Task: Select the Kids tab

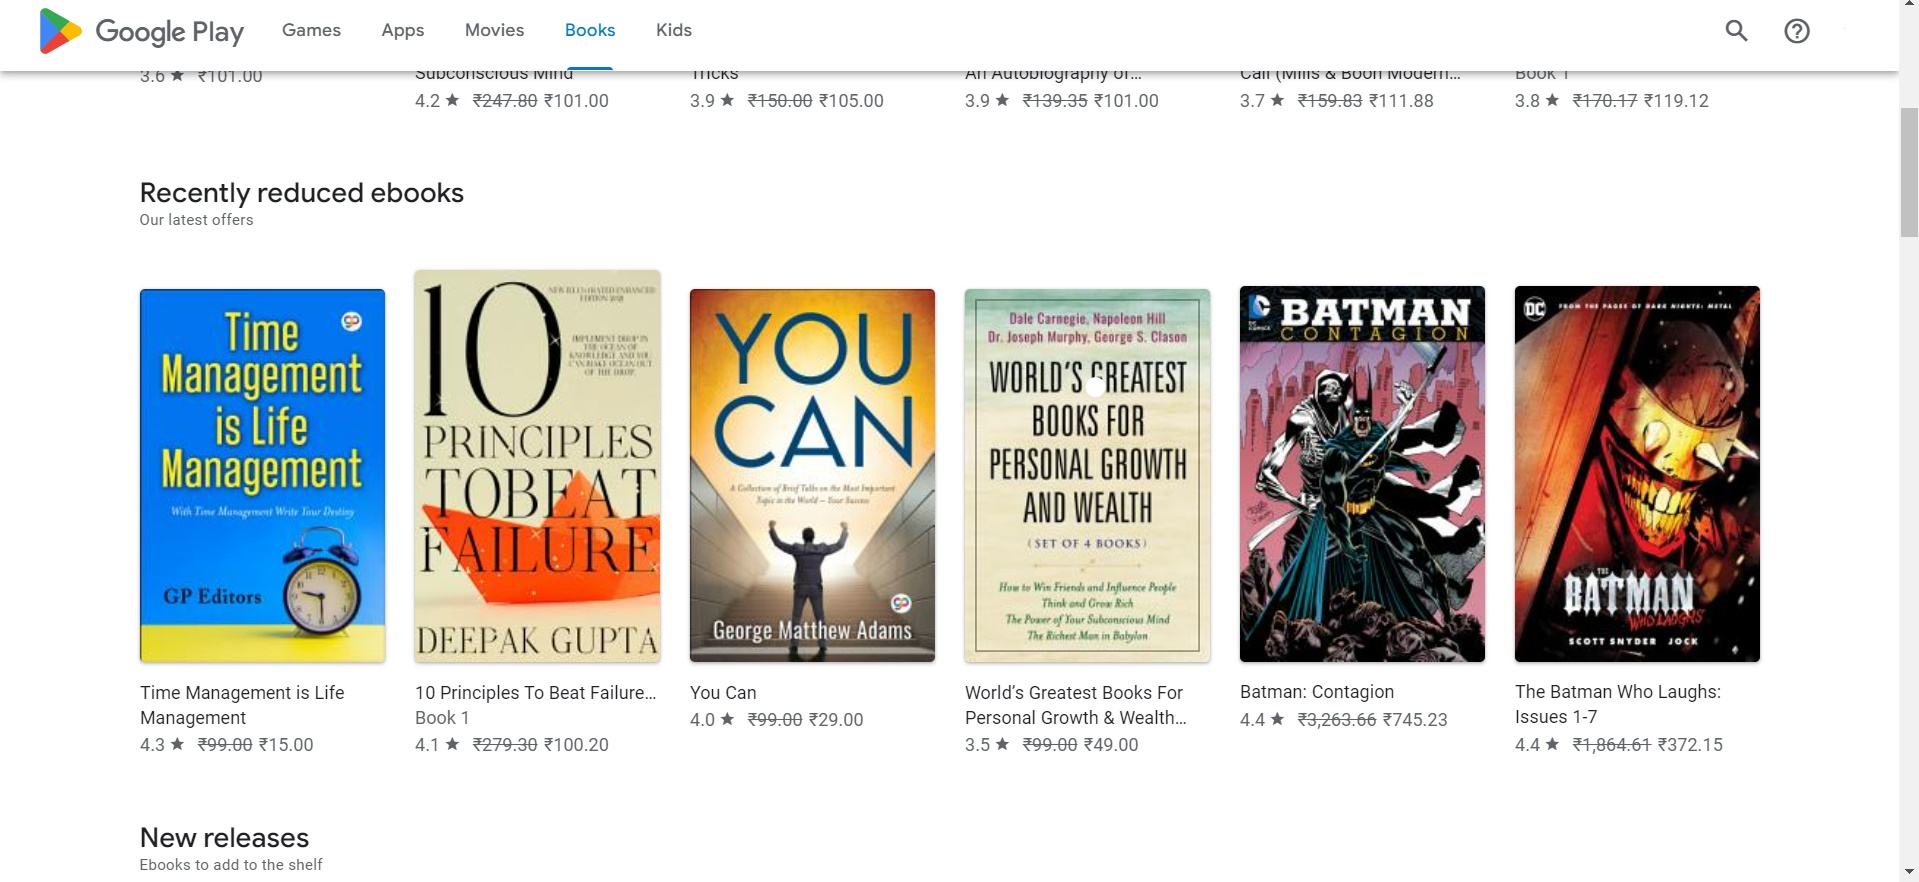Action: (674, 30)
